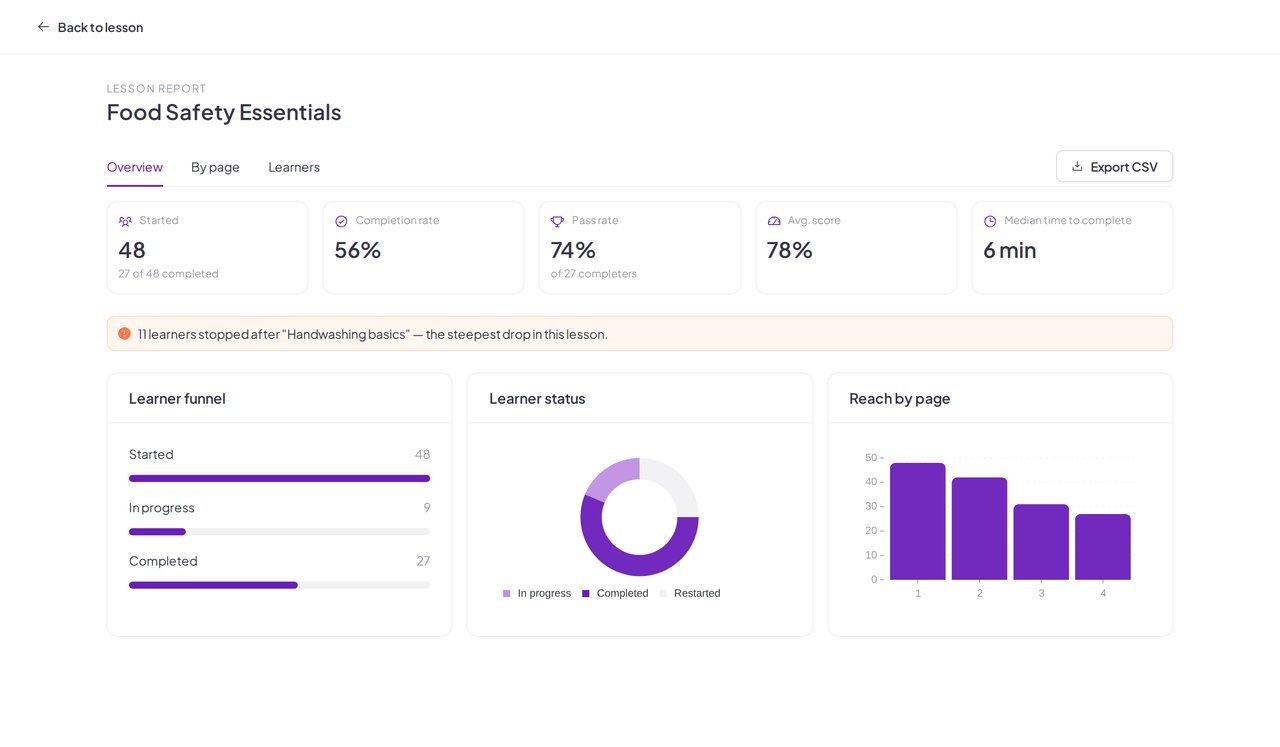This screenshot has width=1280, height=747.
Task: Click the Handwashing basics drop-off alert message
Action: pos(373,334)
